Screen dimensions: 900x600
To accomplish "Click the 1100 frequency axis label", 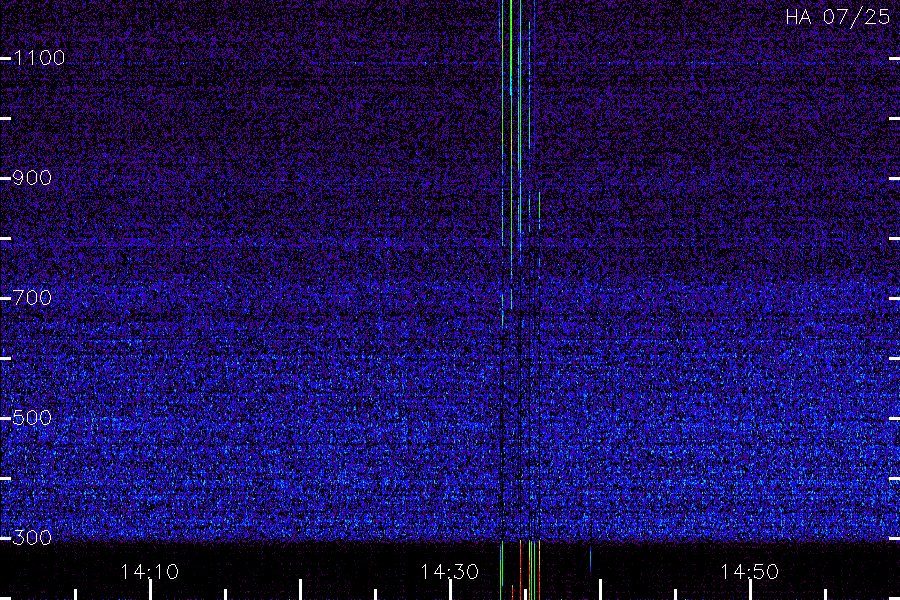I will tap(39, 58).
